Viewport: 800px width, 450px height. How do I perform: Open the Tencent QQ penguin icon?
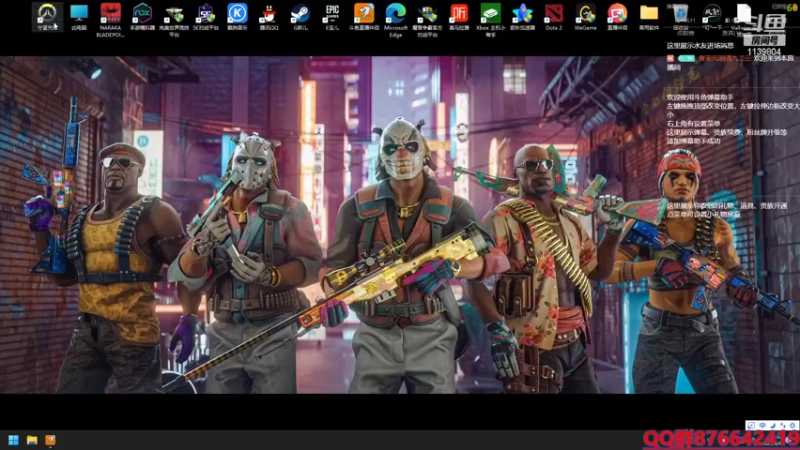pos(269,16)
